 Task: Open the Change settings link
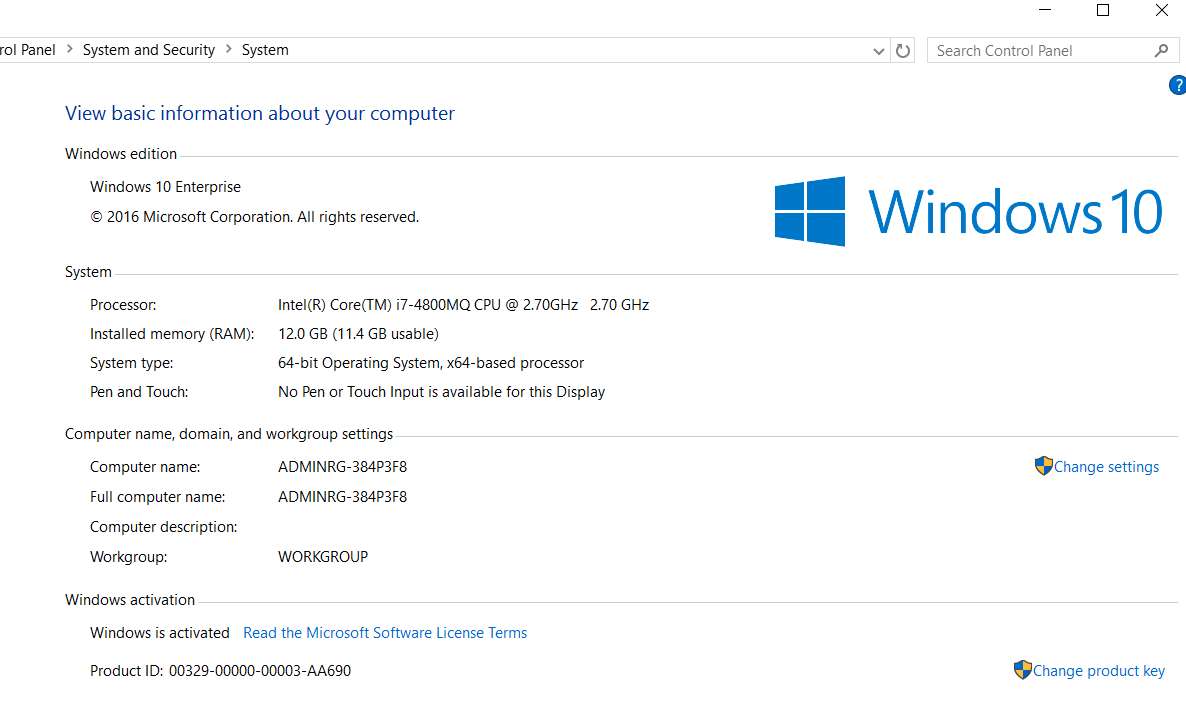[x=1106, y=467]
